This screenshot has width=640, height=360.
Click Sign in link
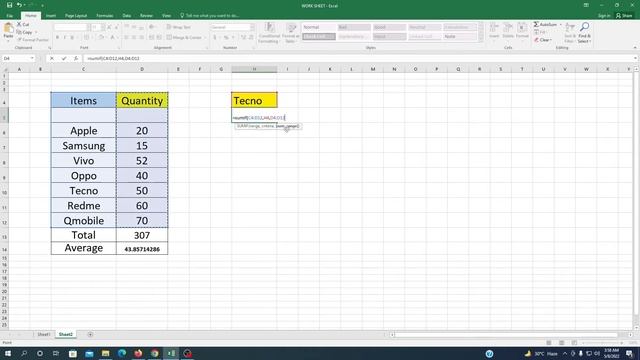coord(604,16)
